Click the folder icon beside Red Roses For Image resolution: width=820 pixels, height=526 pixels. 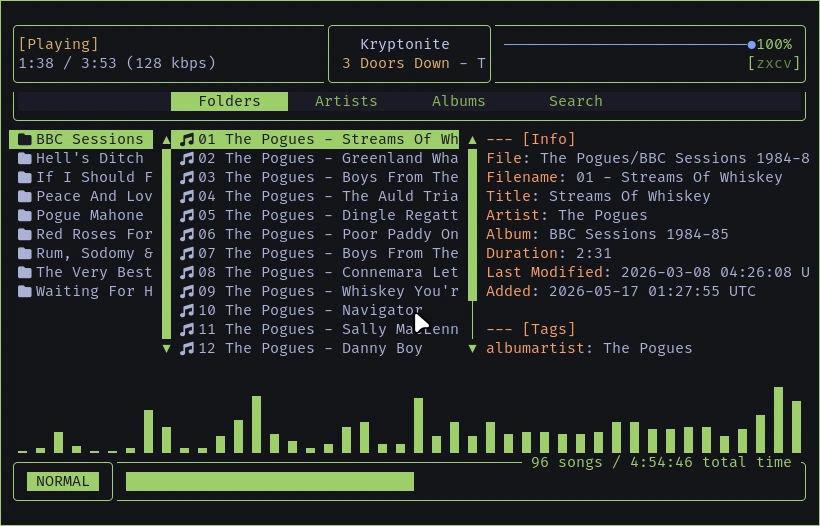tap(25, 234)
